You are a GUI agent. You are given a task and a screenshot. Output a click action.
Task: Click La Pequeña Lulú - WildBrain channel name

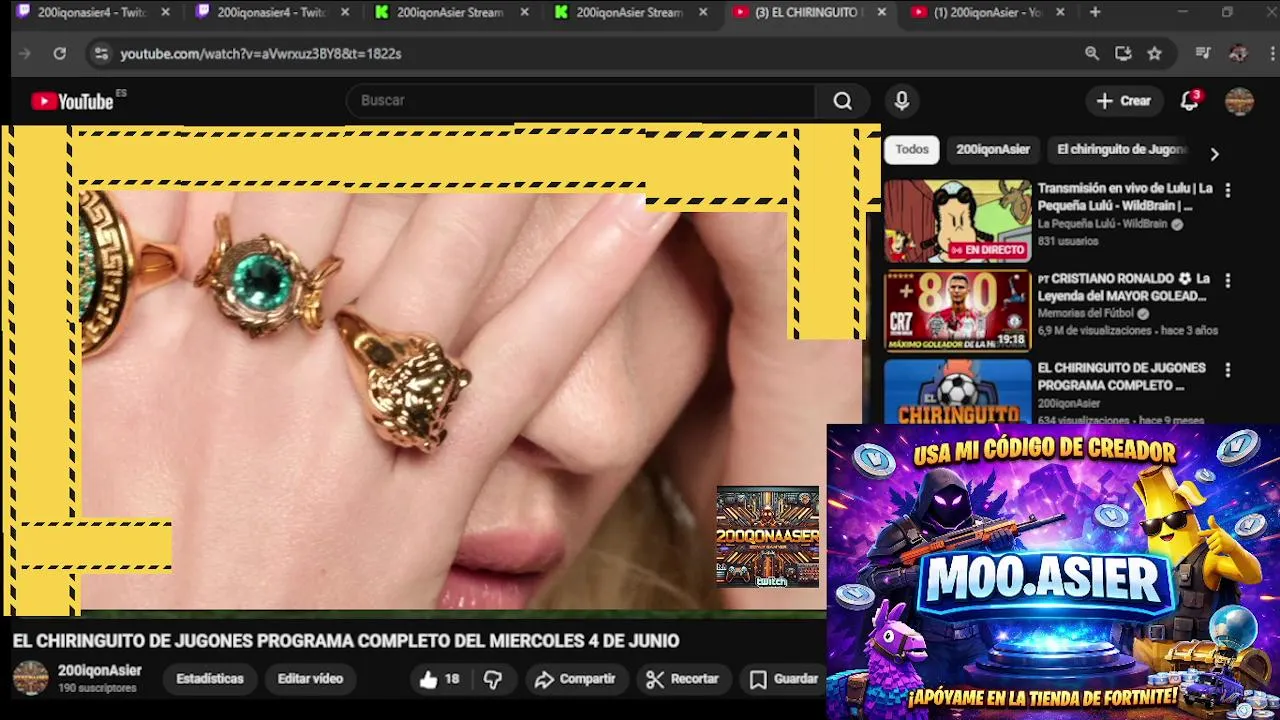[x=1102, y=224]
